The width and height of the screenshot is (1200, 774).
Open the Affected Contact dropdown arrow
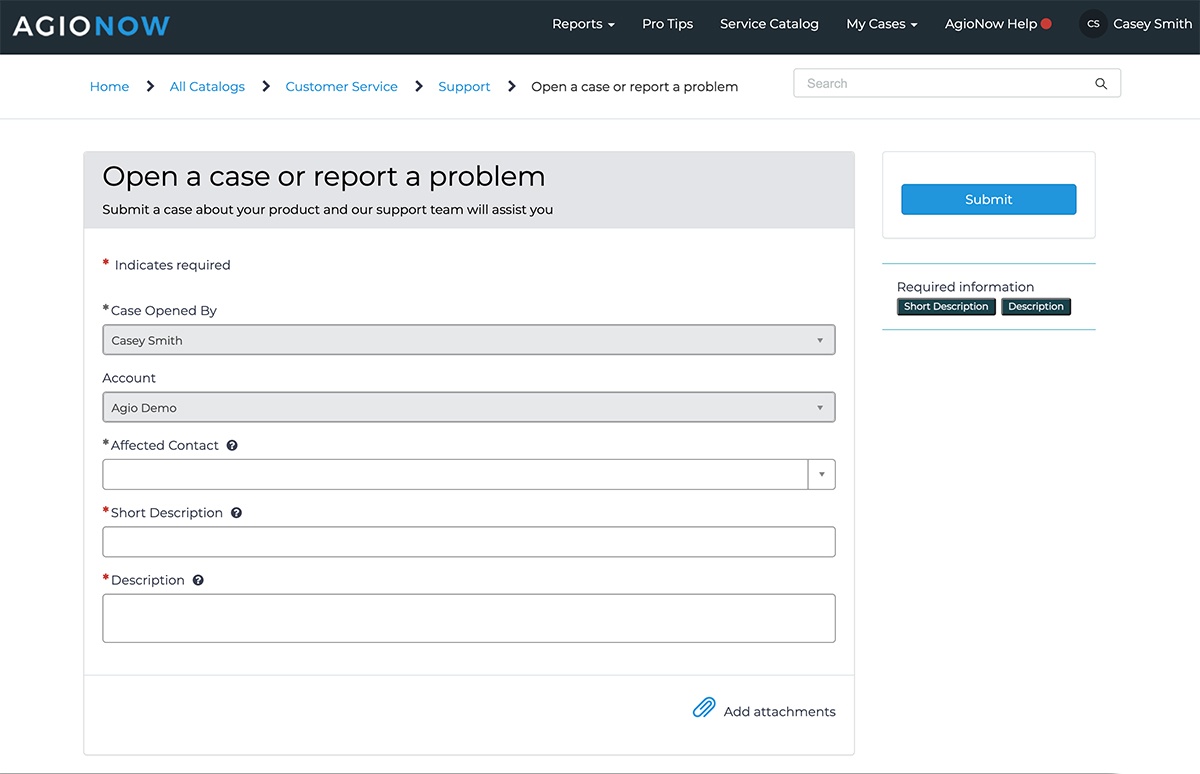point(821,475)
